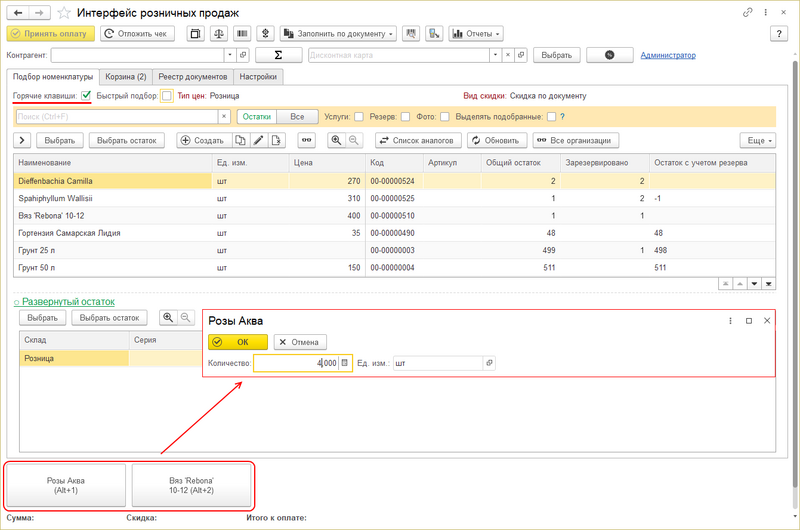This screenshot has width=800, height=530.
Task: Click the copy item icon beside Создать
Action: [240, 140]
